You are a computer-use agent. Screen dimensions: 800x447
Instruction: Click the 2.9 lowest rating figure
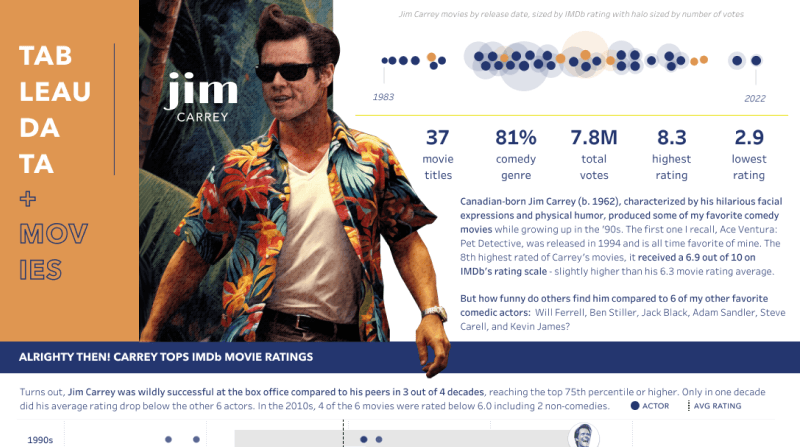coord(749,150)
